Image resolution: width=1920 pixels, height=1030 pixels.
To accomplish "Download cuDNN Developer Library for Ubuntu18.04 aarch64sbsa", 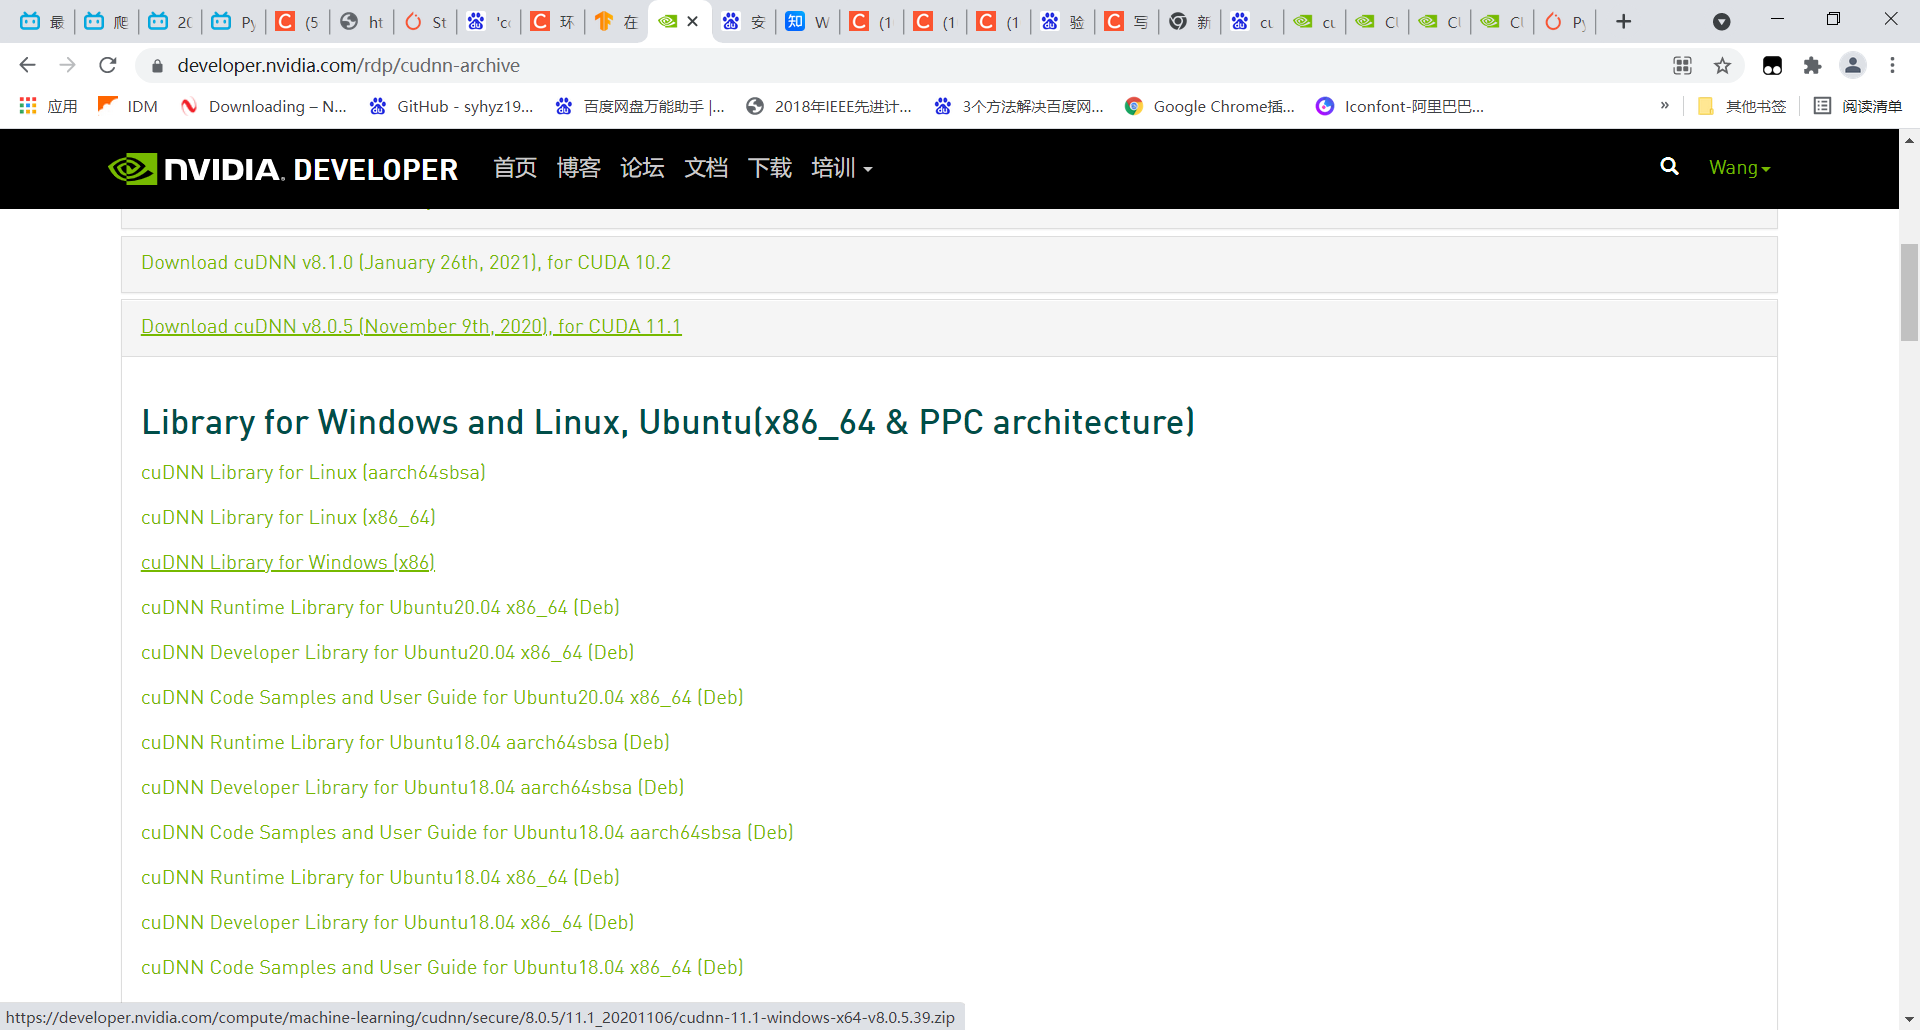I will [413, 787].
